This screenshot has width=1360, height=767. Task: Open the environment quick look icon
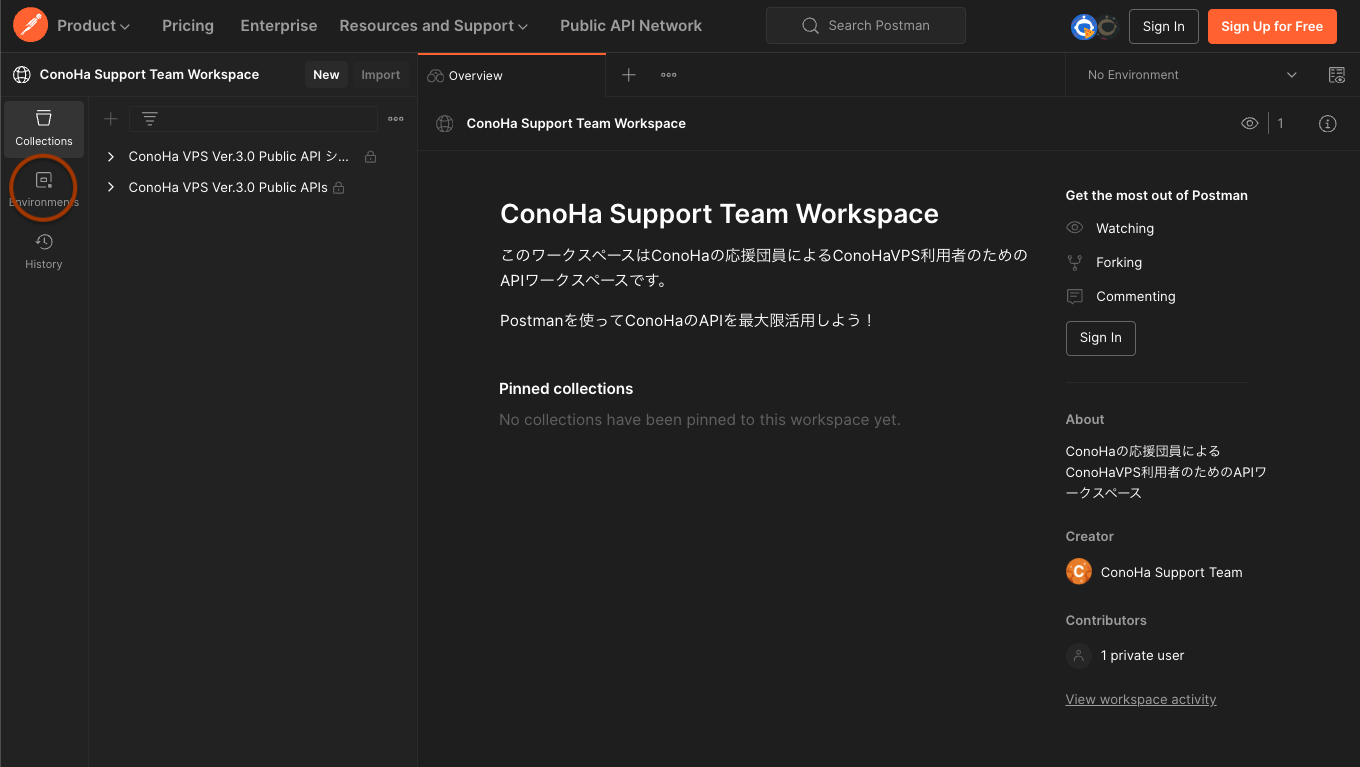pyautogui.click(x=1336, y=75)
